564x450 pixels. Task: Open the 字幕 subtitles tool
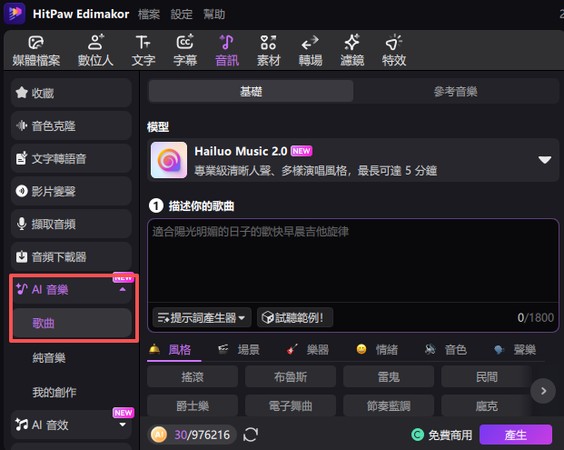pyautogui.click(x=185, y=51)
